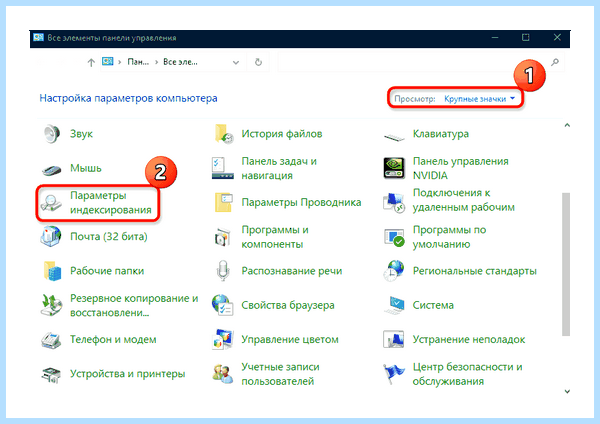600x424 pixels.
Task: Open the Рабочие папки folder icon
Action: tap(52, 271)
